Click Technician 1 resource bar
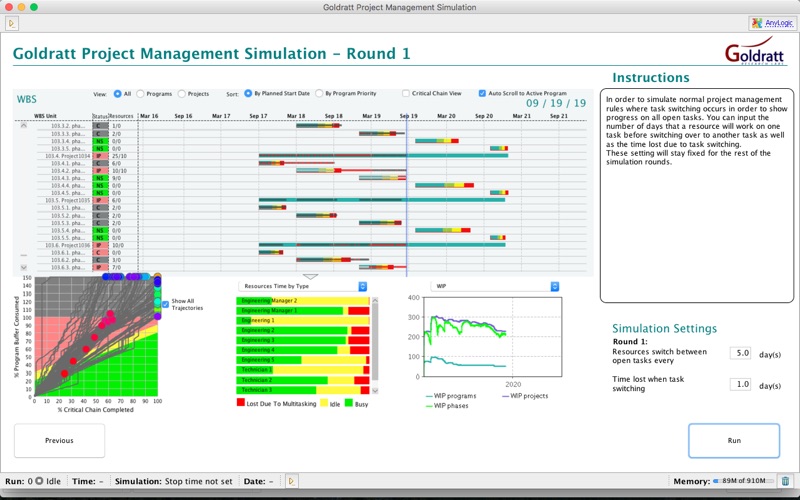Screen dimensions: 800x500 point(304,370)
